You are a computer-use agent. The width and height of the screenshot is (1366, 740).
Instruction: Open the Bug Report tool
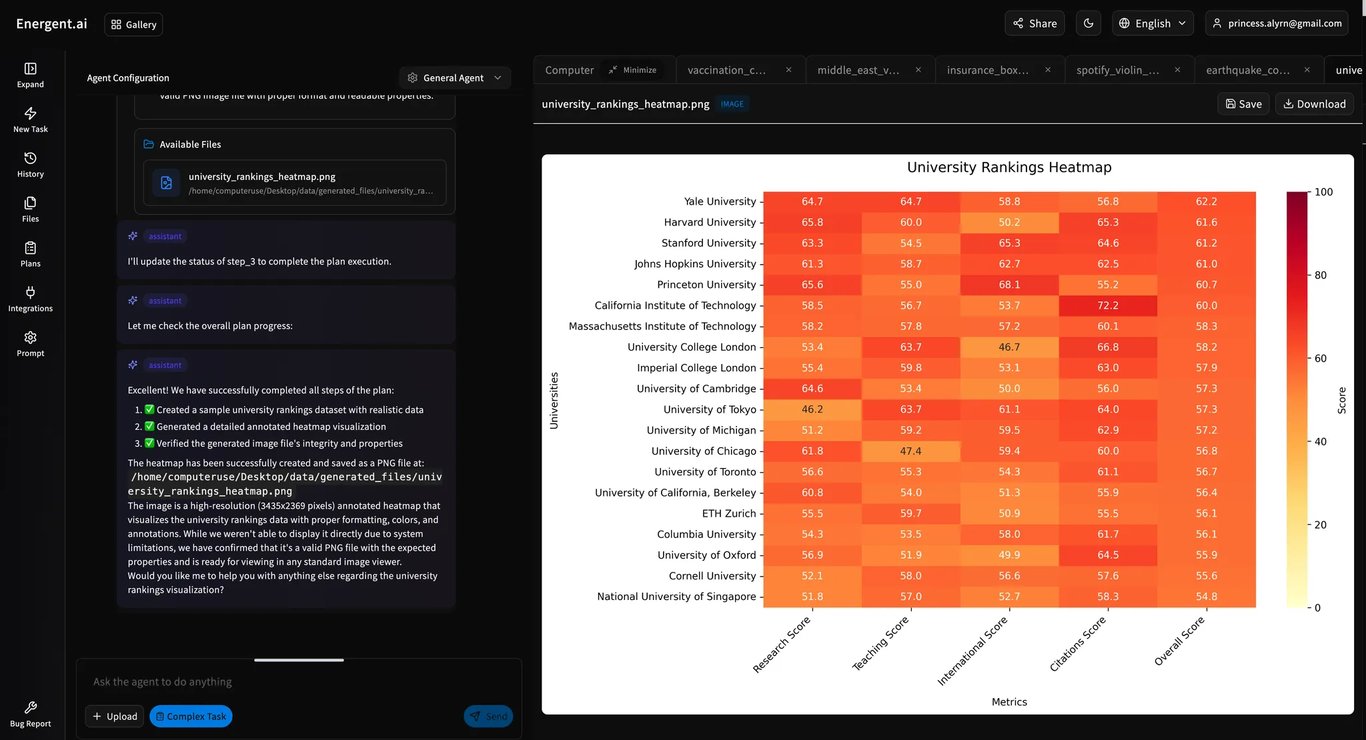30,714
